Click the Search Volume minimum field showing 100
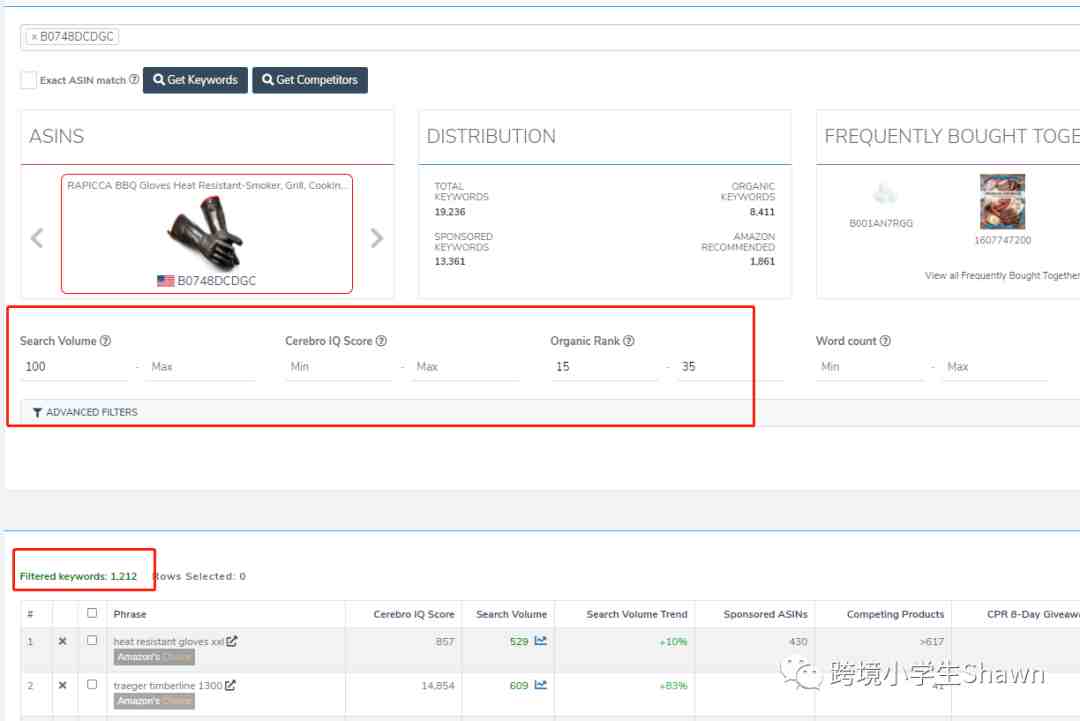This screenshot has width=1080, height=721. click(74, 367)
